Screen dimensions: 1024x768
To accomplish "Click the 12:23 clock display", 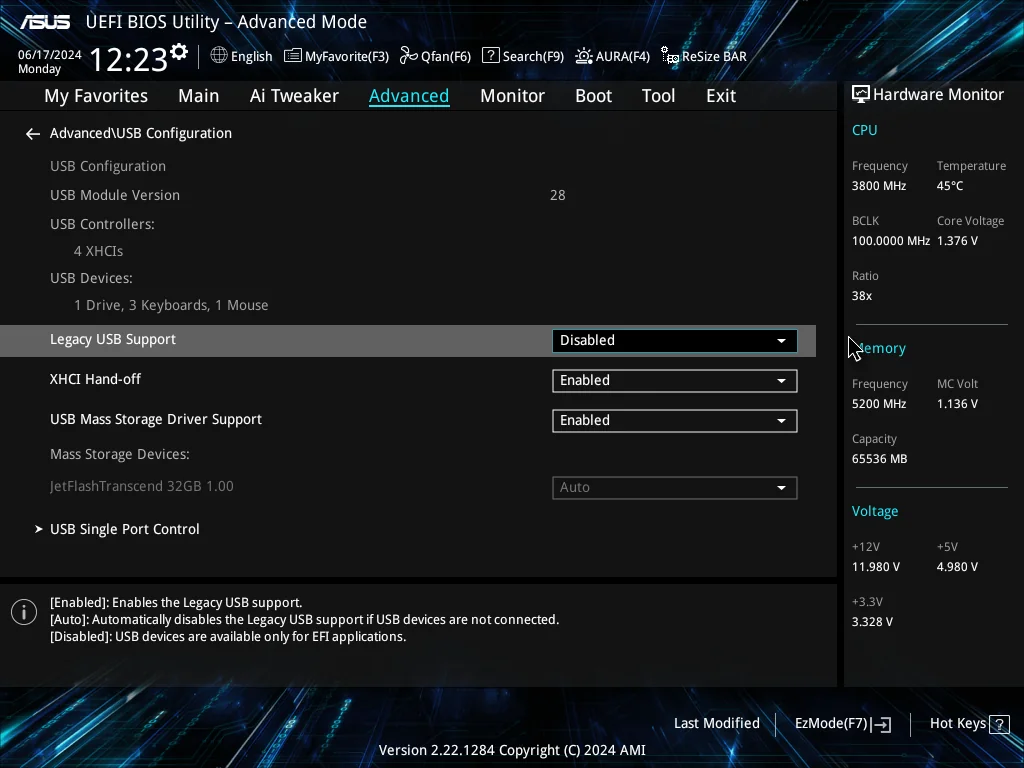I will (129, 59).
